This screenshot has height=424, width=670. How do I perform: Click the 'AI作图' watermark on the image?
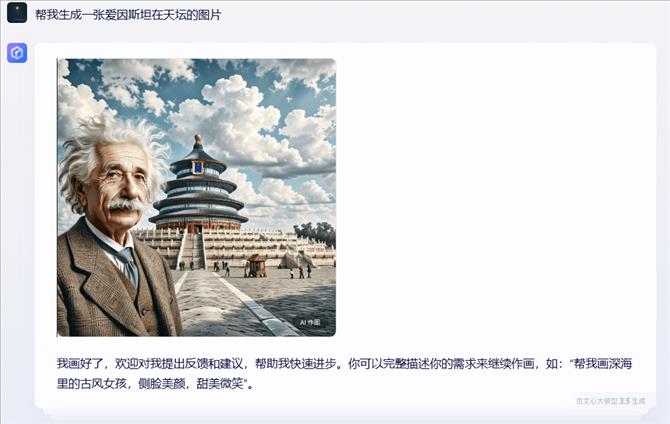[310, 322]
